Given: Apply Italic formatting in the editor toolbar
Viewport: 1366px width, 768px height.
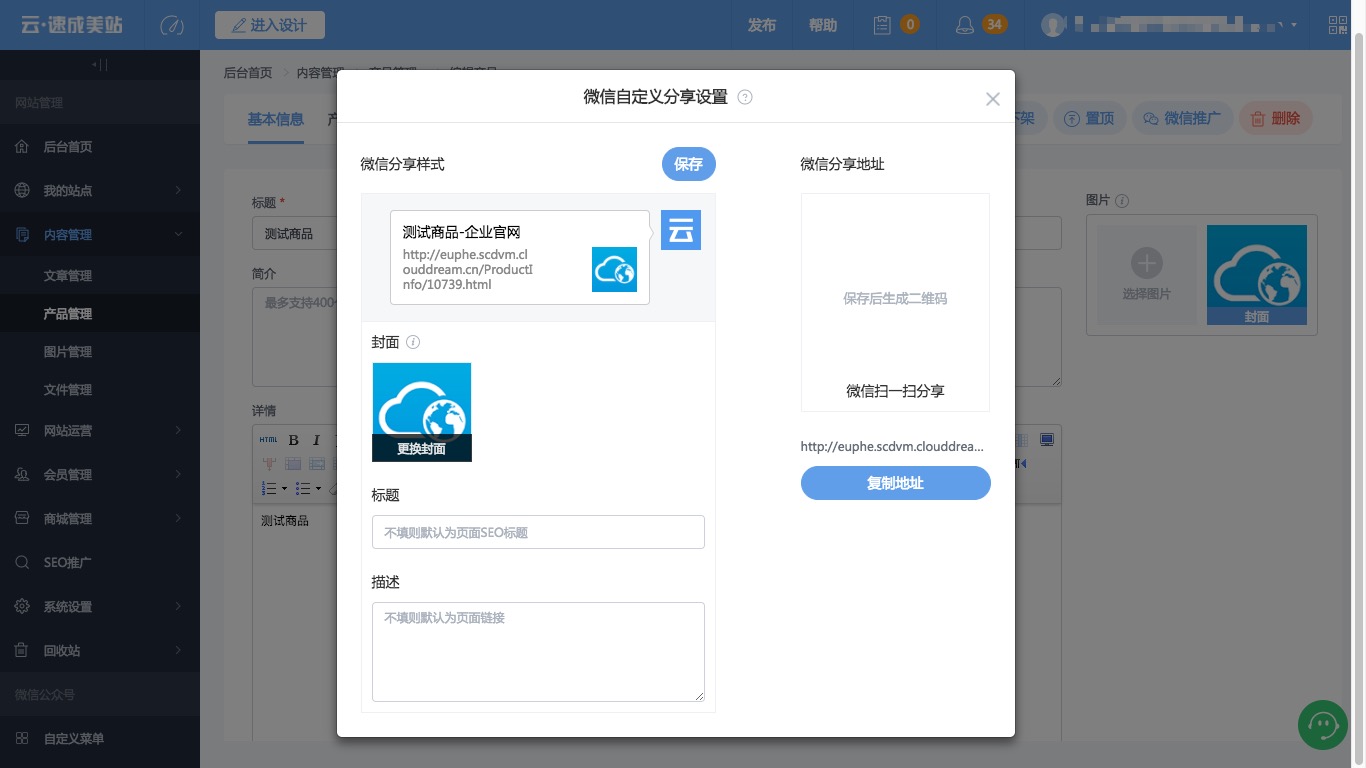Looking at the screenshot, I should pyautogui.click(x=316, y=439).
